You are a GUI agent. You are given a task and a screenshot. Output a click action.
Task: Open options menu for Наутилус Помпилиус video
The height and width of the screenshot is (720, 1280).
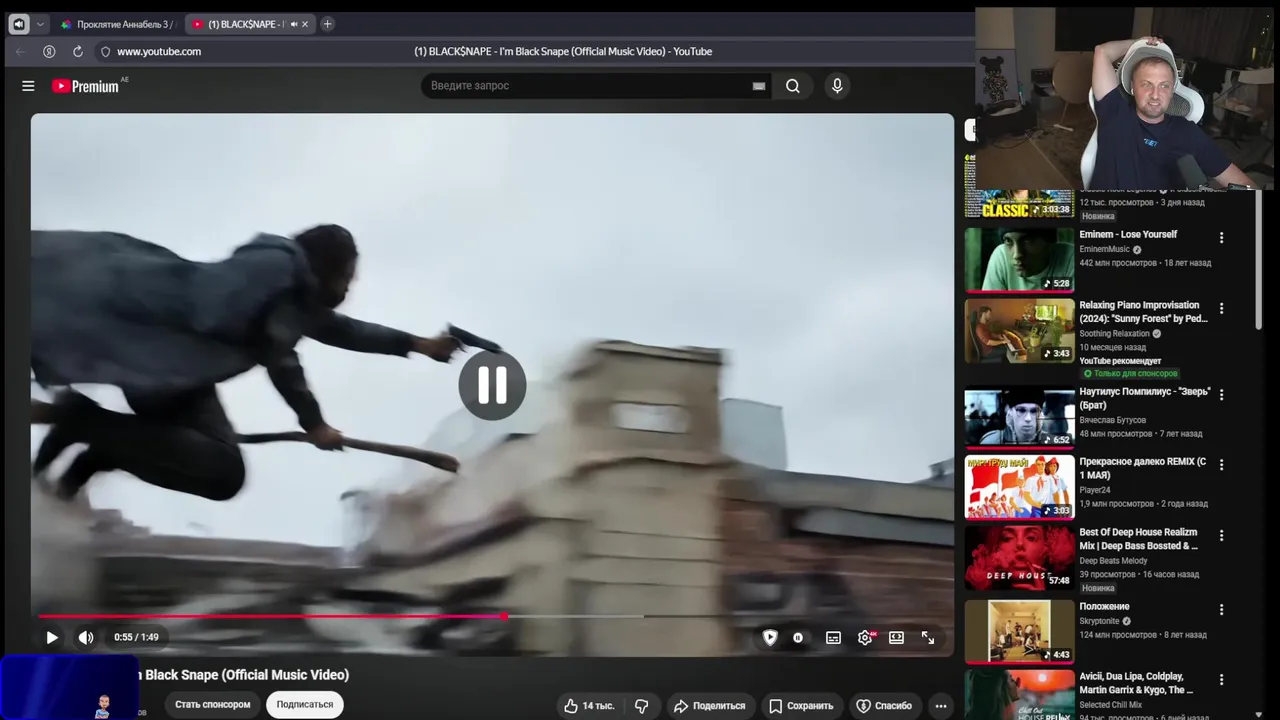1221,395
